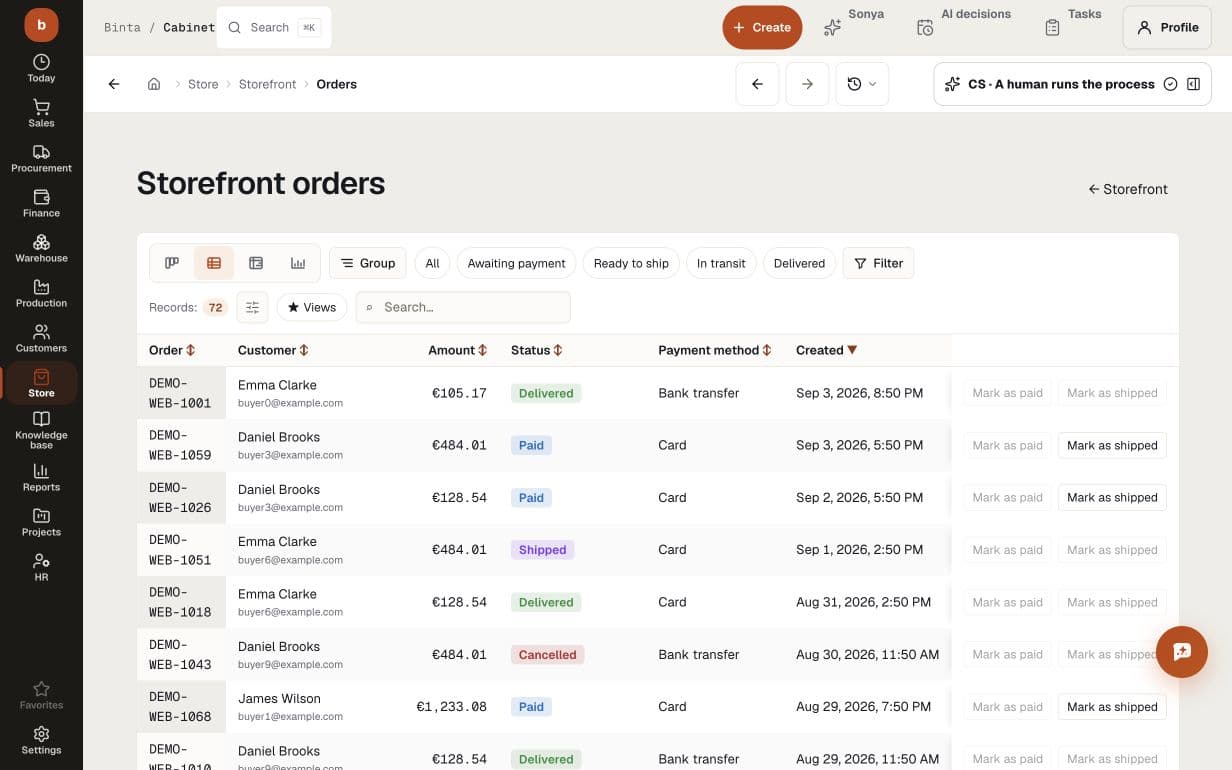Click the top Search box
Image resolution: width=1232 pixels, height=770 pixels.
(x=274, y=27)
